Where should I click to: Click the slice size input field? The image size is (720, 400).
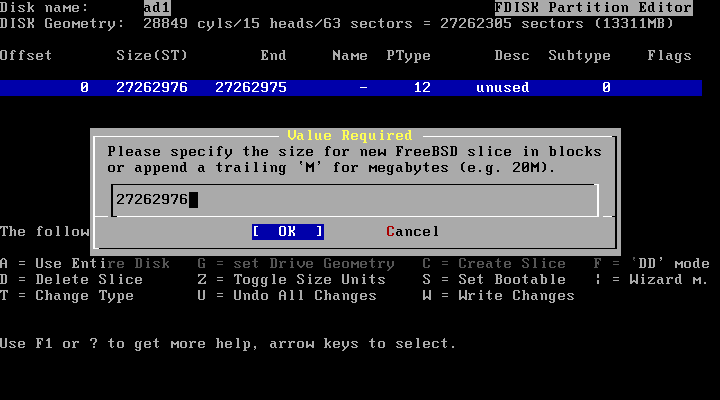point(355,200)
